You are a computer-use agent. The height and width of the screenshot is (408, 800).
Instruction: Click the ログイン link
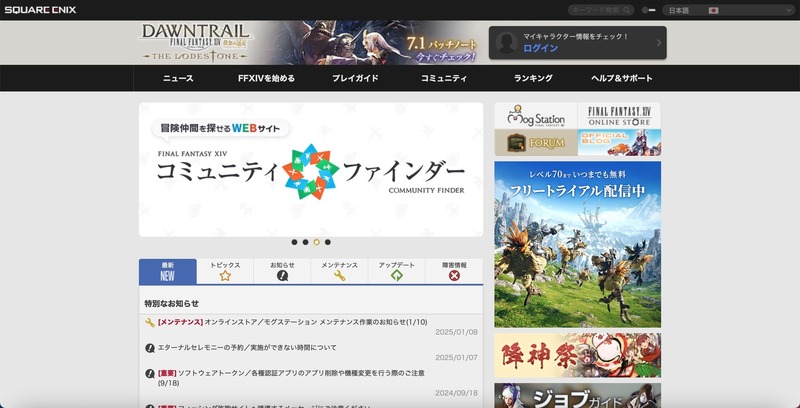pos(541,48)
